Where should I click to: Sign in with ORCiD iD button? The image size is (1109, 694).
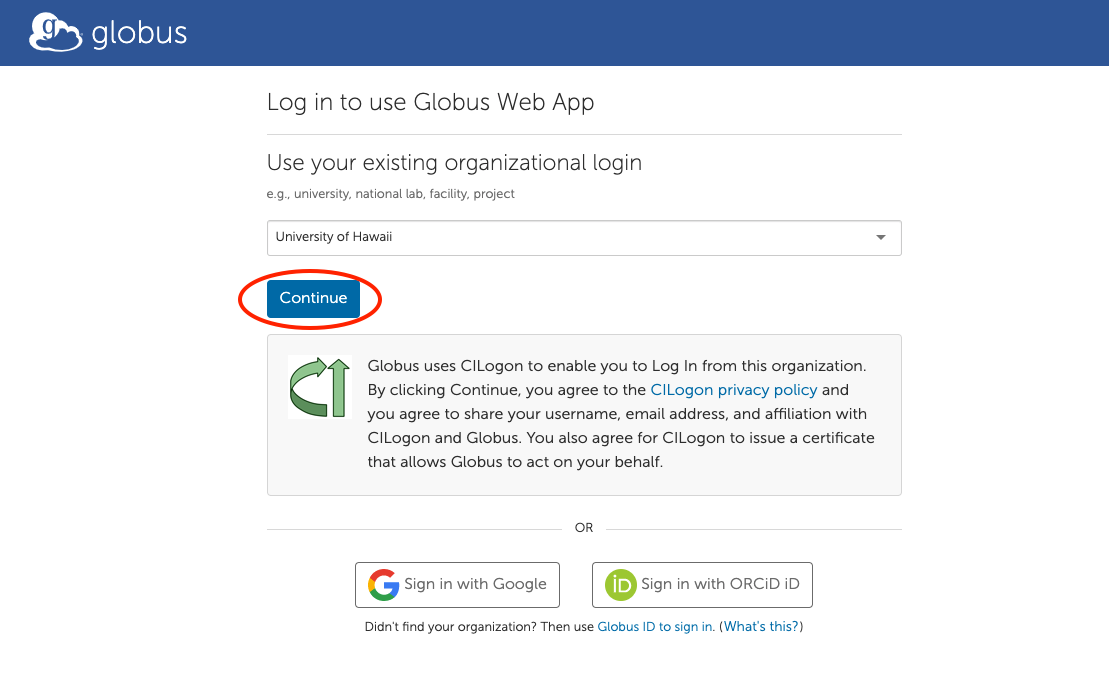(x=702, y=584)
